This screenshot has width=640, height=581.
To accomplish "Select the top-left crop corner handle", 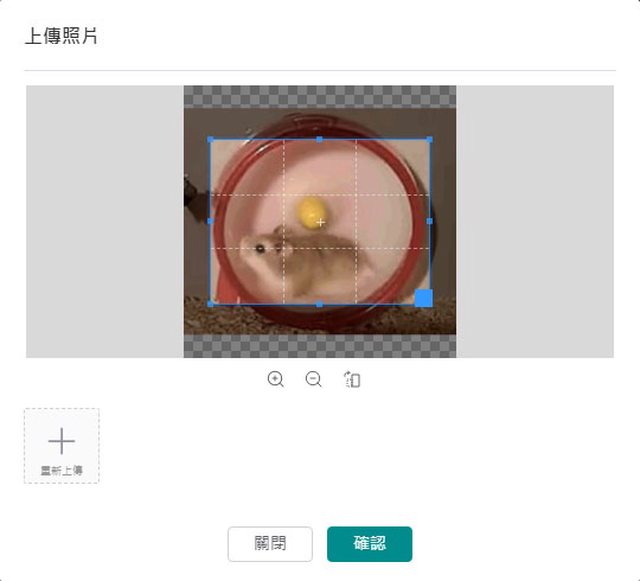I will click(211, 140).
